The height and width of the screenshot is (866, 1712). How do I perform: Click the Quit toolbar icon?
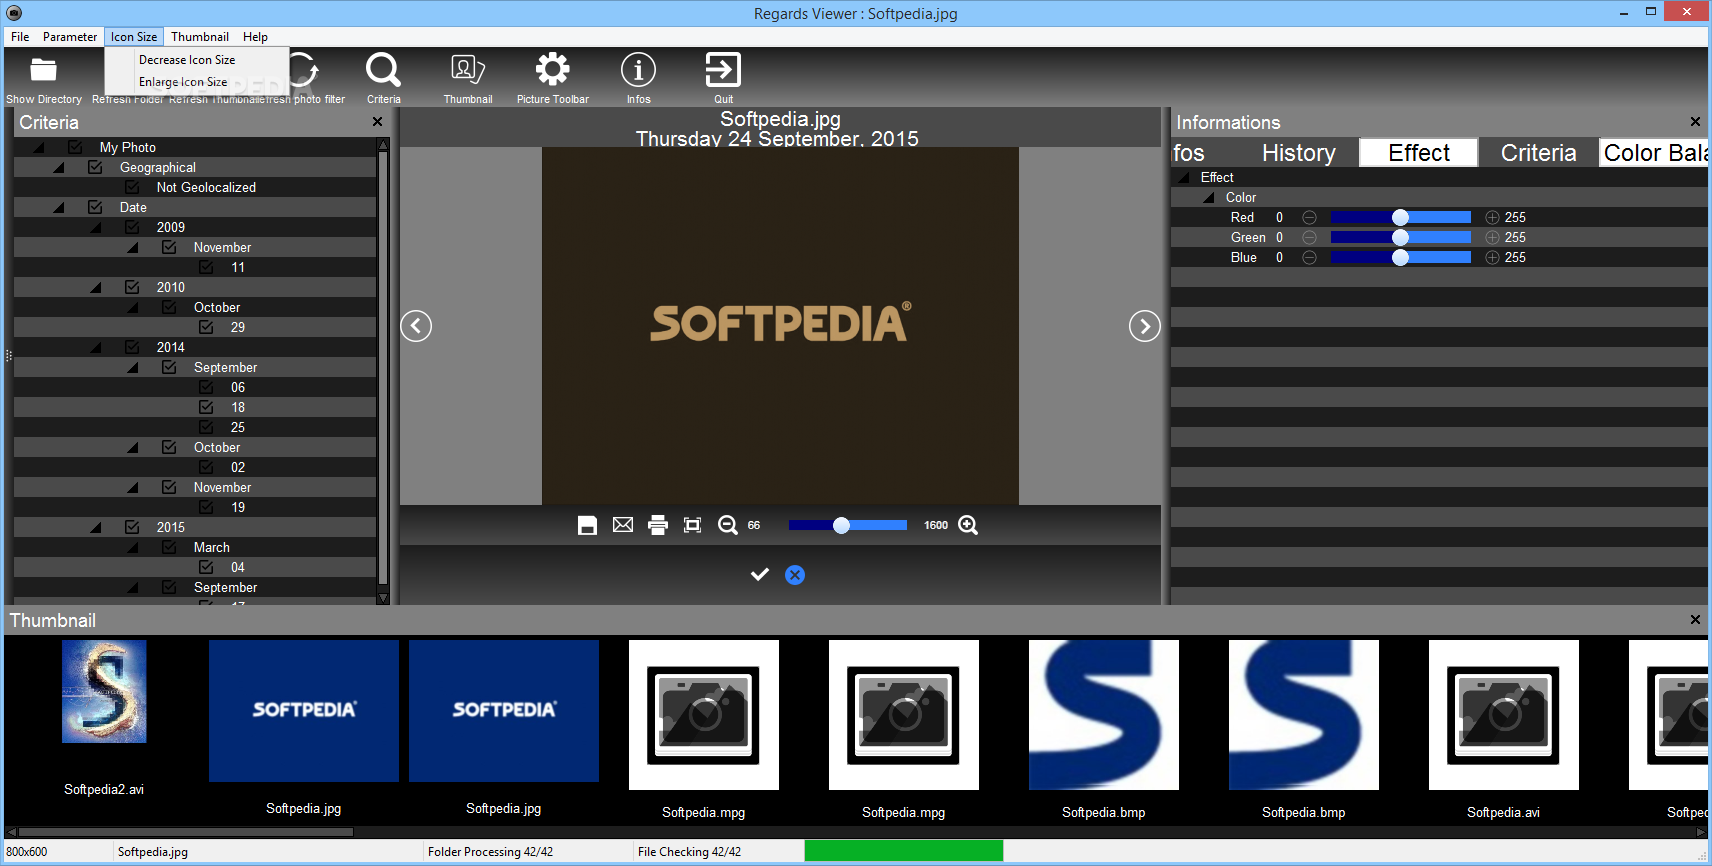click(723, 70)
